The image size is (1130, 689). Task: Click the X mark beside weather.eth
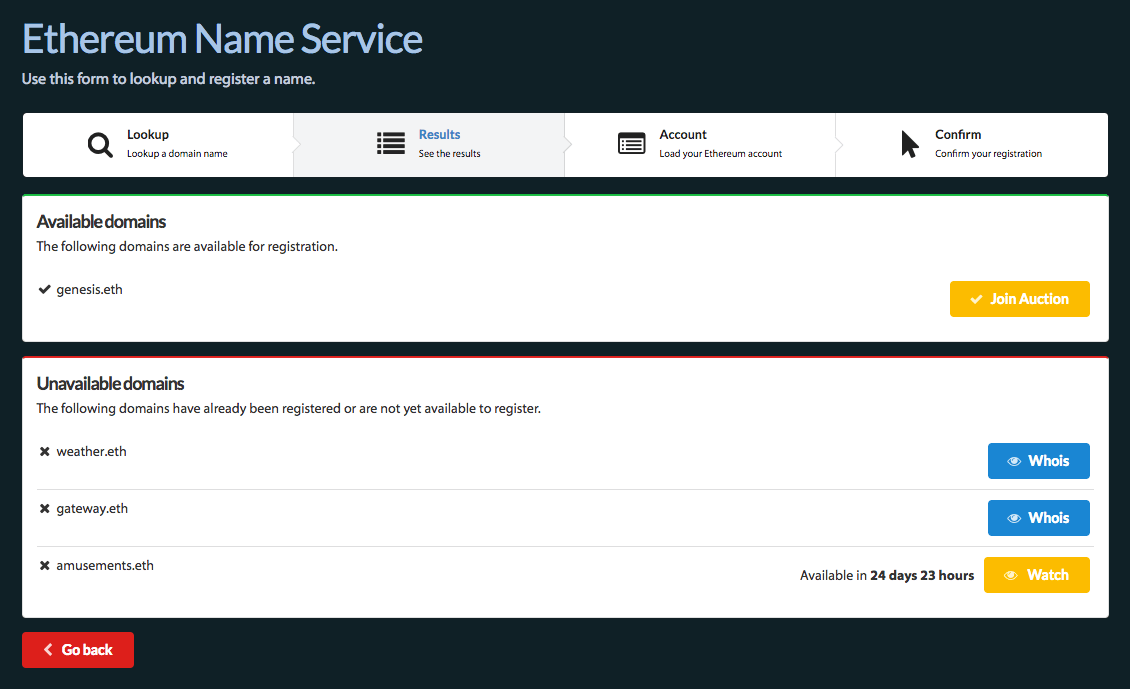[45, 452]
